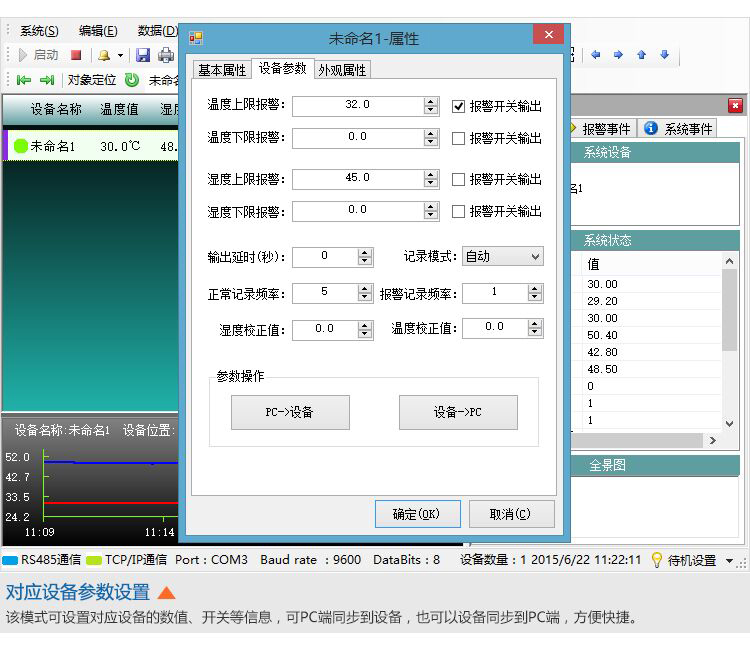Click the blue right arrow icon
The image size is (750, 651).
coord(618,55)
